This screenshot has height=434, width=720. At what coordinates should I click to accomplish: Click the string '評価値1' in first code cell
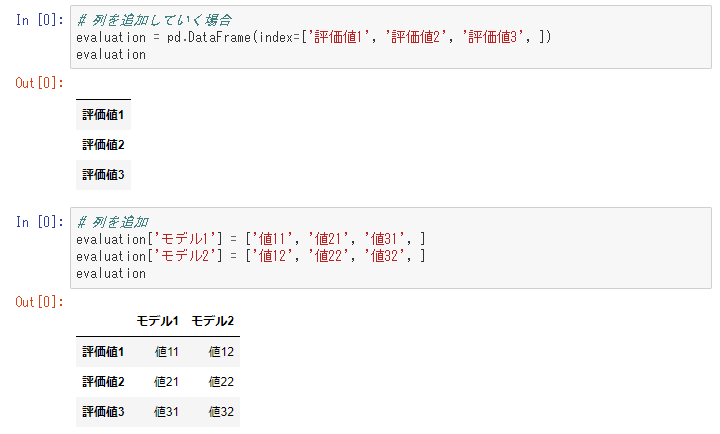[x=338, y=37]
